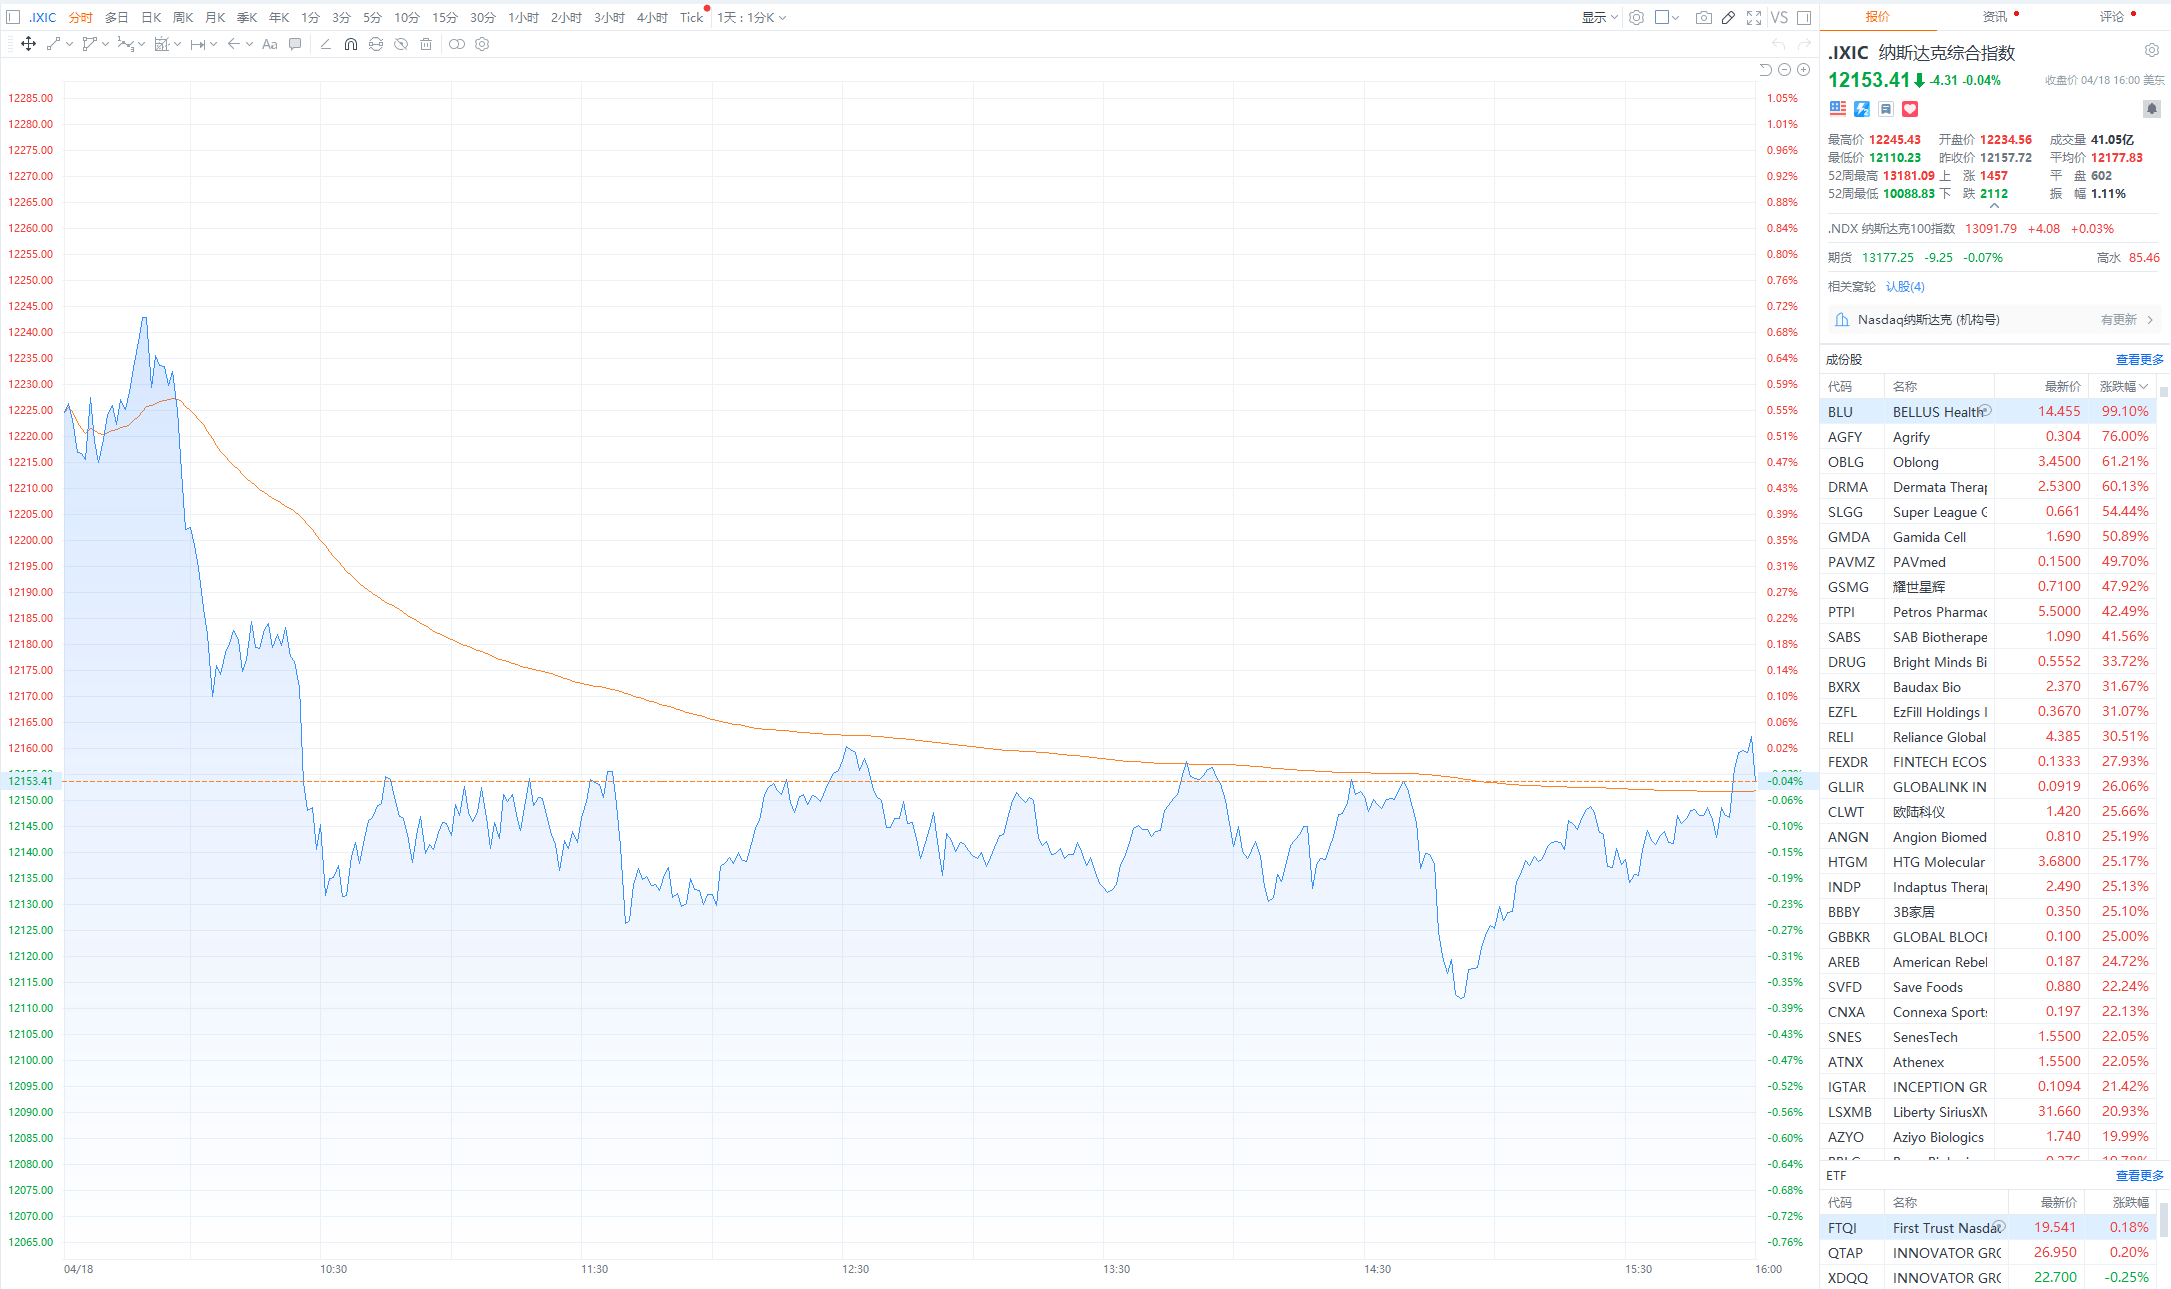This screenshot has width=2171, height=1289.
Task: Toggle the right side panel visibility
Action: pyautogui.click(x=1804, y=17)
